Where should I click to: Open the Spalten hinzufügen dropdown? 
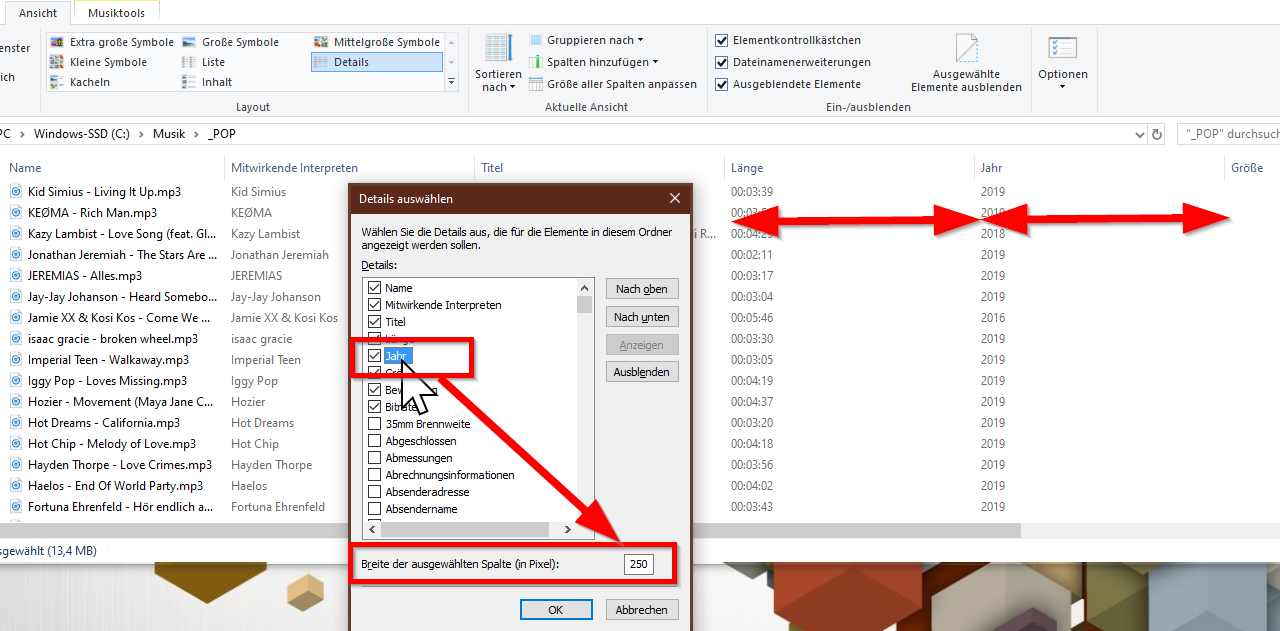coord(592,62)
